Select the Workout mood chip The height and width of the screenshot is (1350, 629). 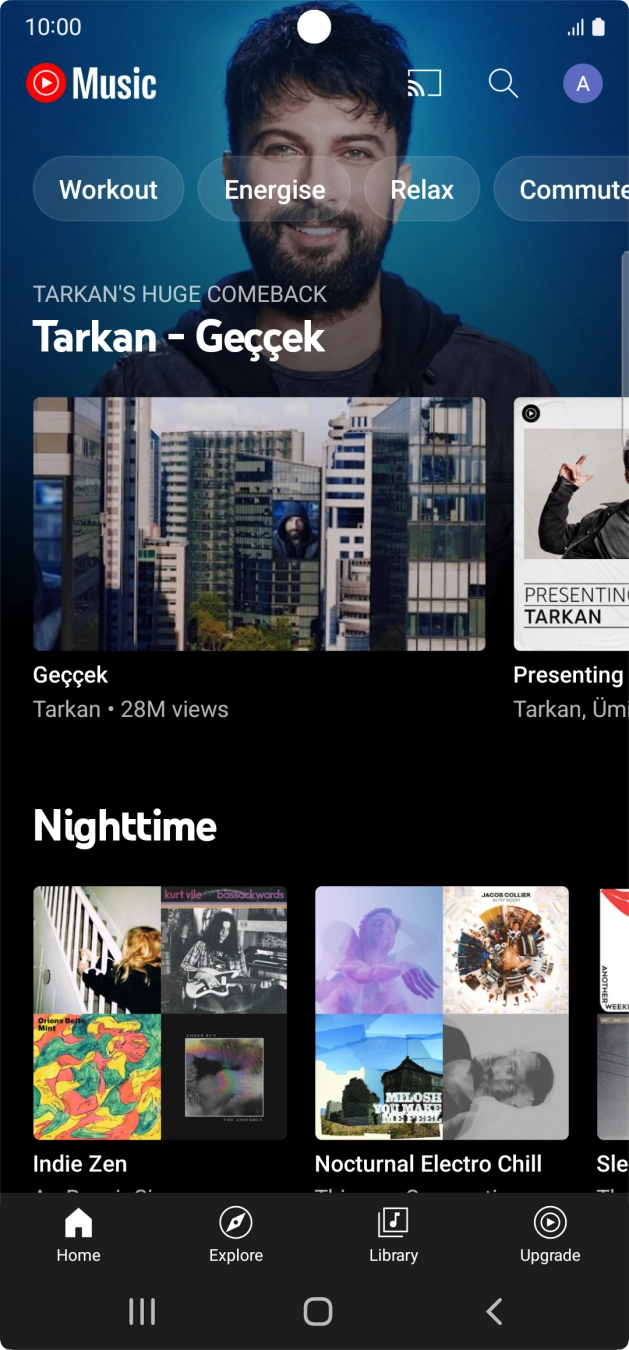[108, 189]
